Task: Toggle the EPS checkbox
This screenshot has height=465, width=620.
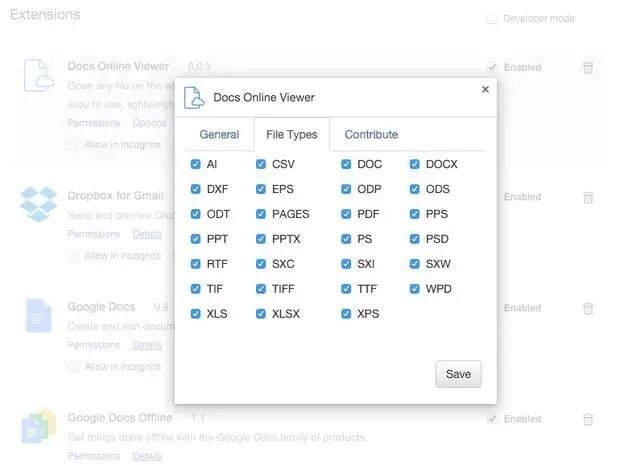Action: (x=261, y=189)
